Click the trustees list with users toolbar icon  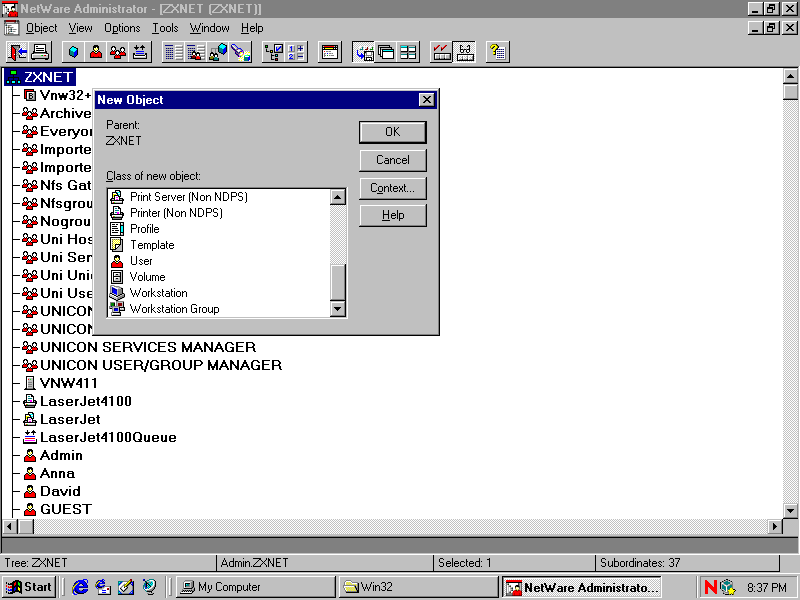[x=196, y=52]
